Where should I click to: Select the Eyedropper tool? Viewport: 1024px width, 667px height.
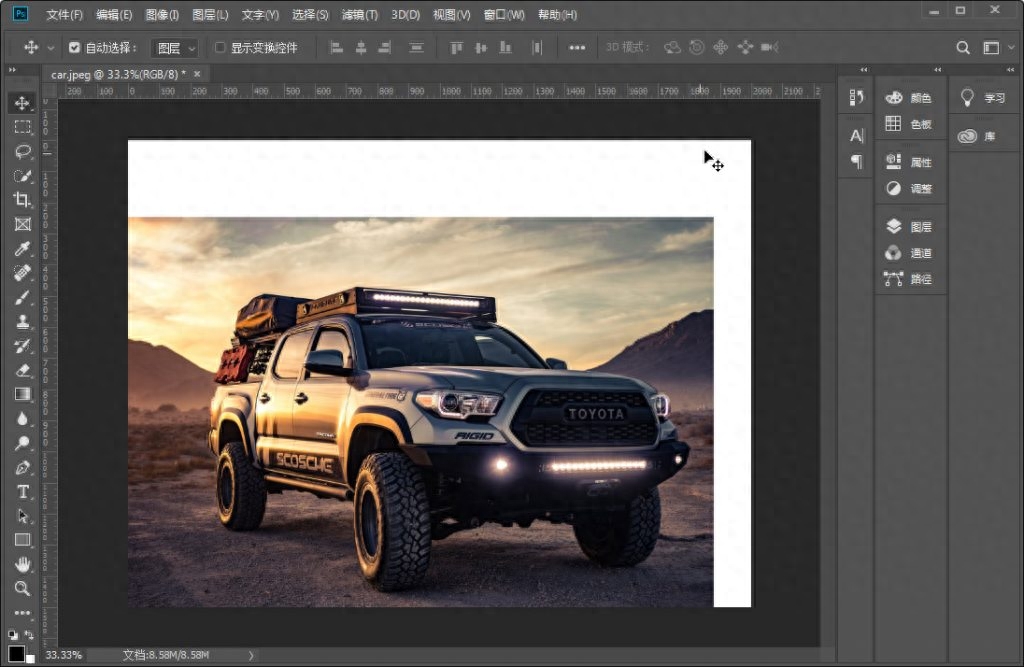point(22,248)
